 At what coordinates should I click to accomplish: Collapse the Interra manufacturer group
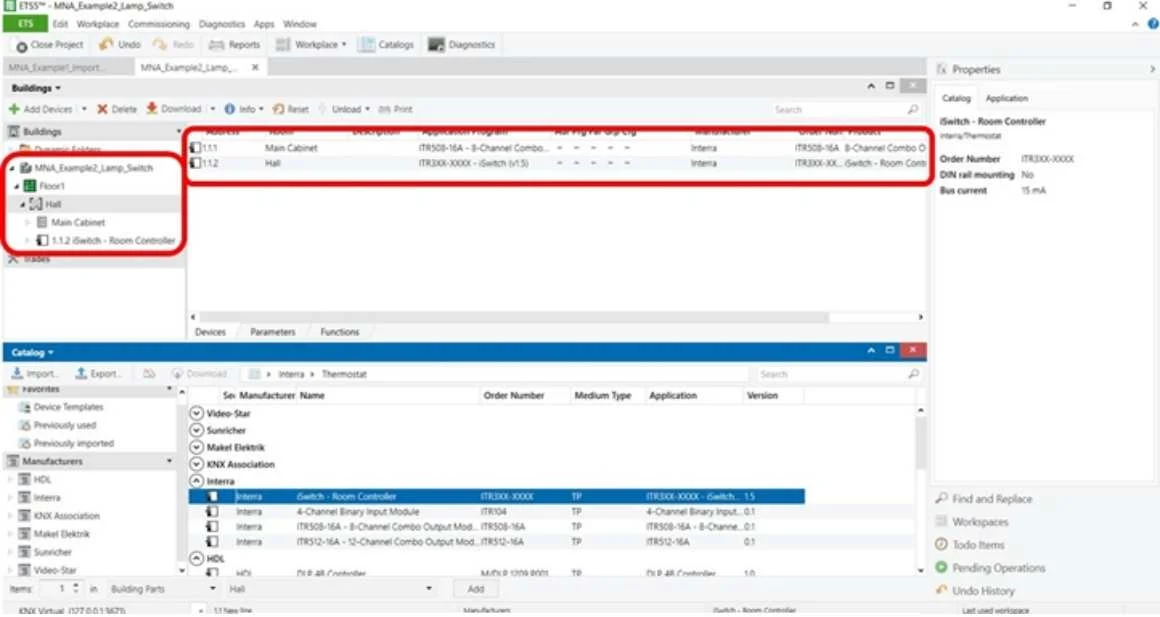(196, 481)
